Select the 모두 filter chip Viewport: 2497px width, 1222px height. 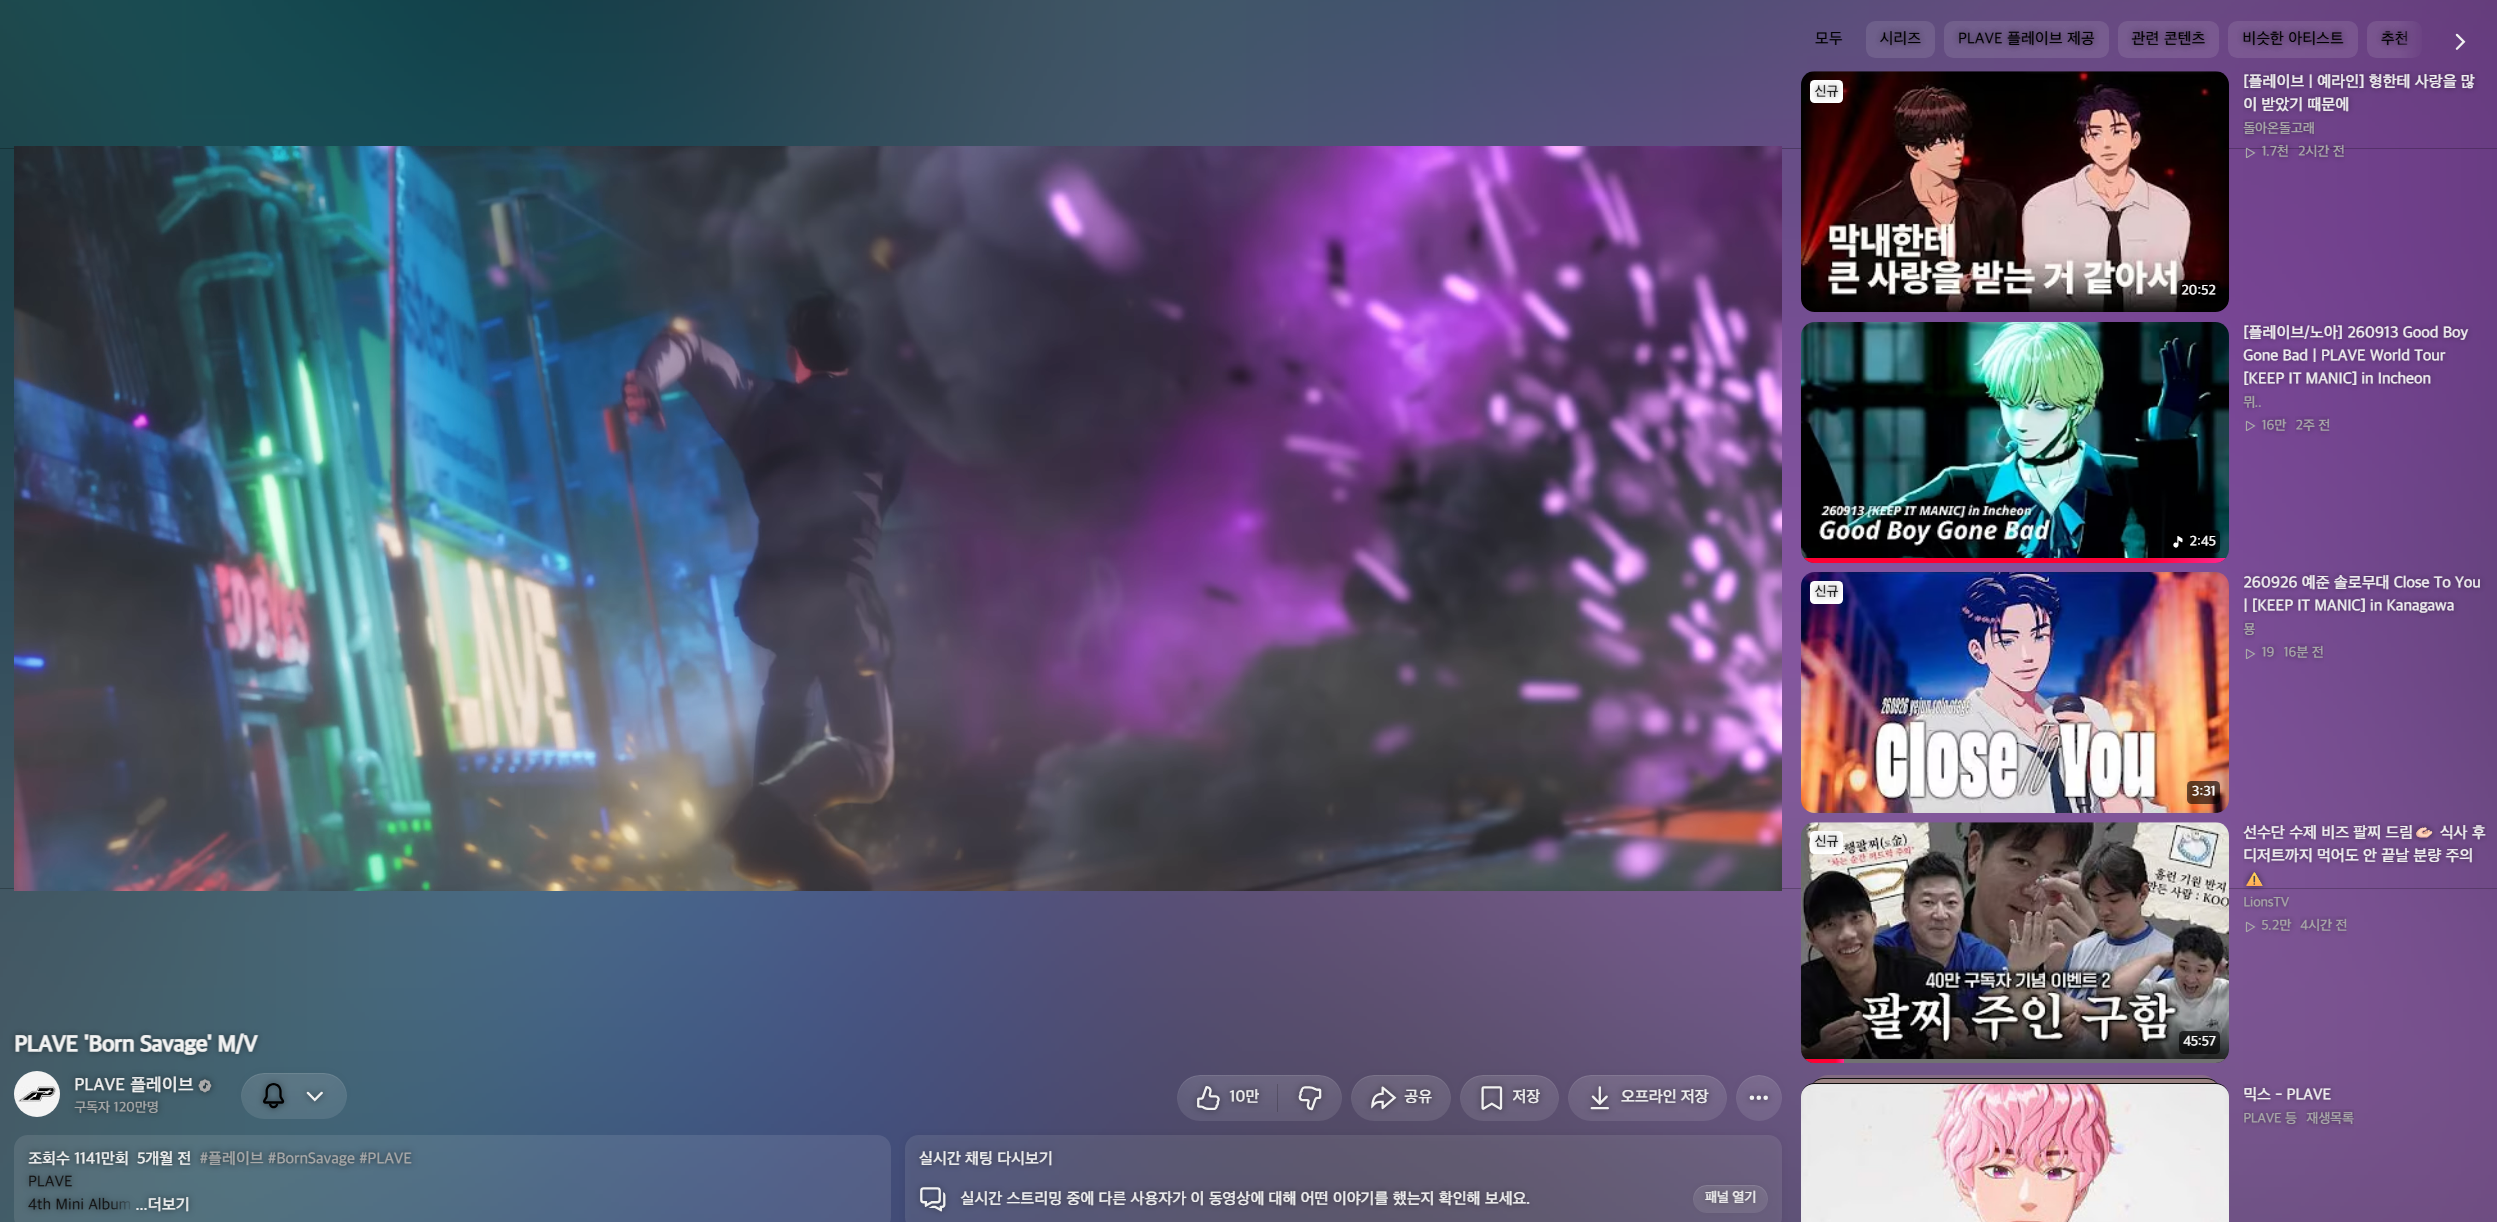point(1828,39)
